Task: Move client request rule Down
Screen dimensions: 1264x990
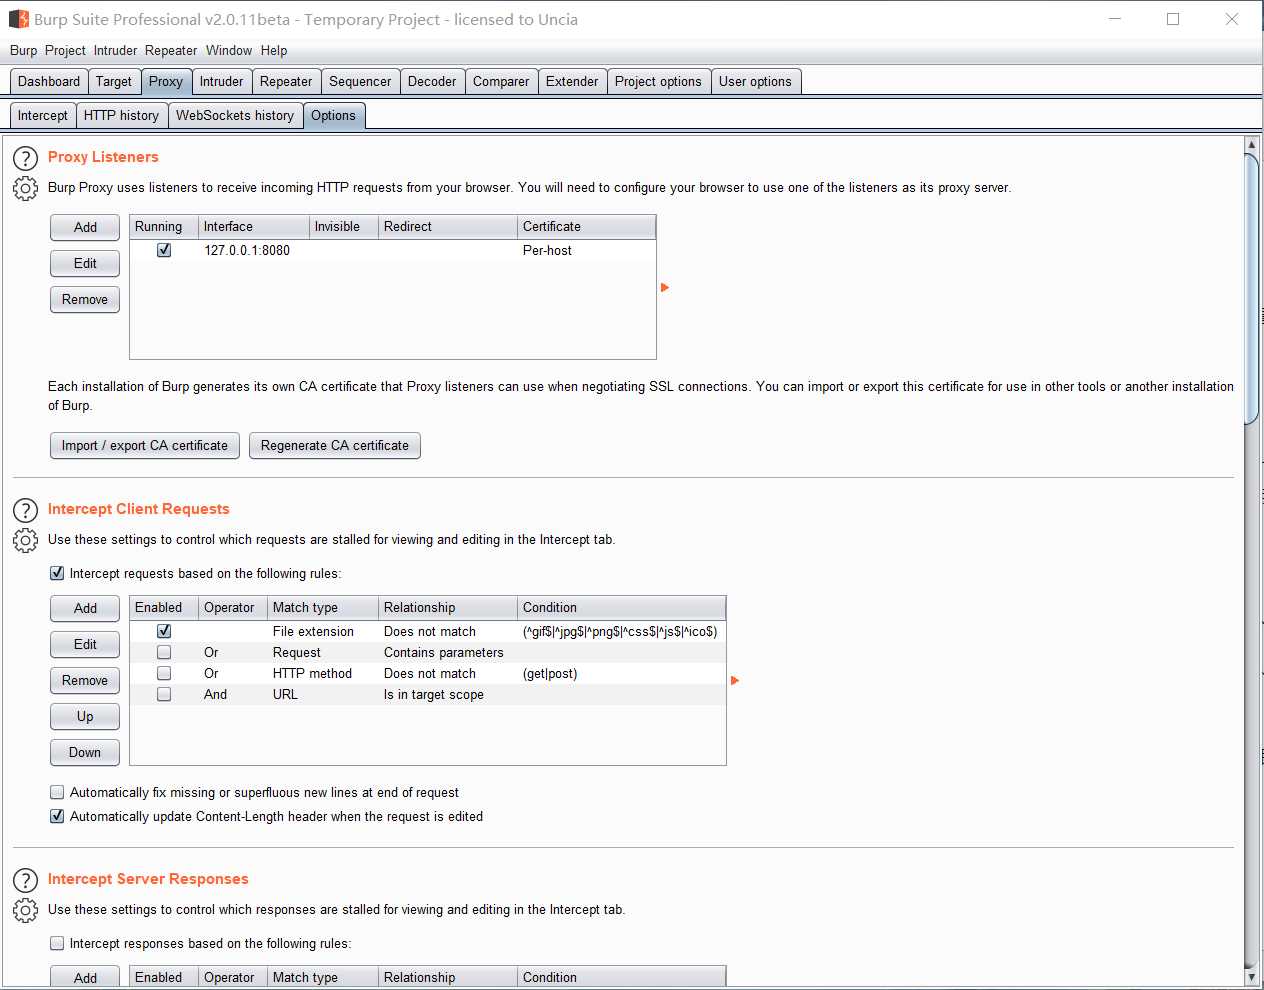Action: click(x=85, y=752)
